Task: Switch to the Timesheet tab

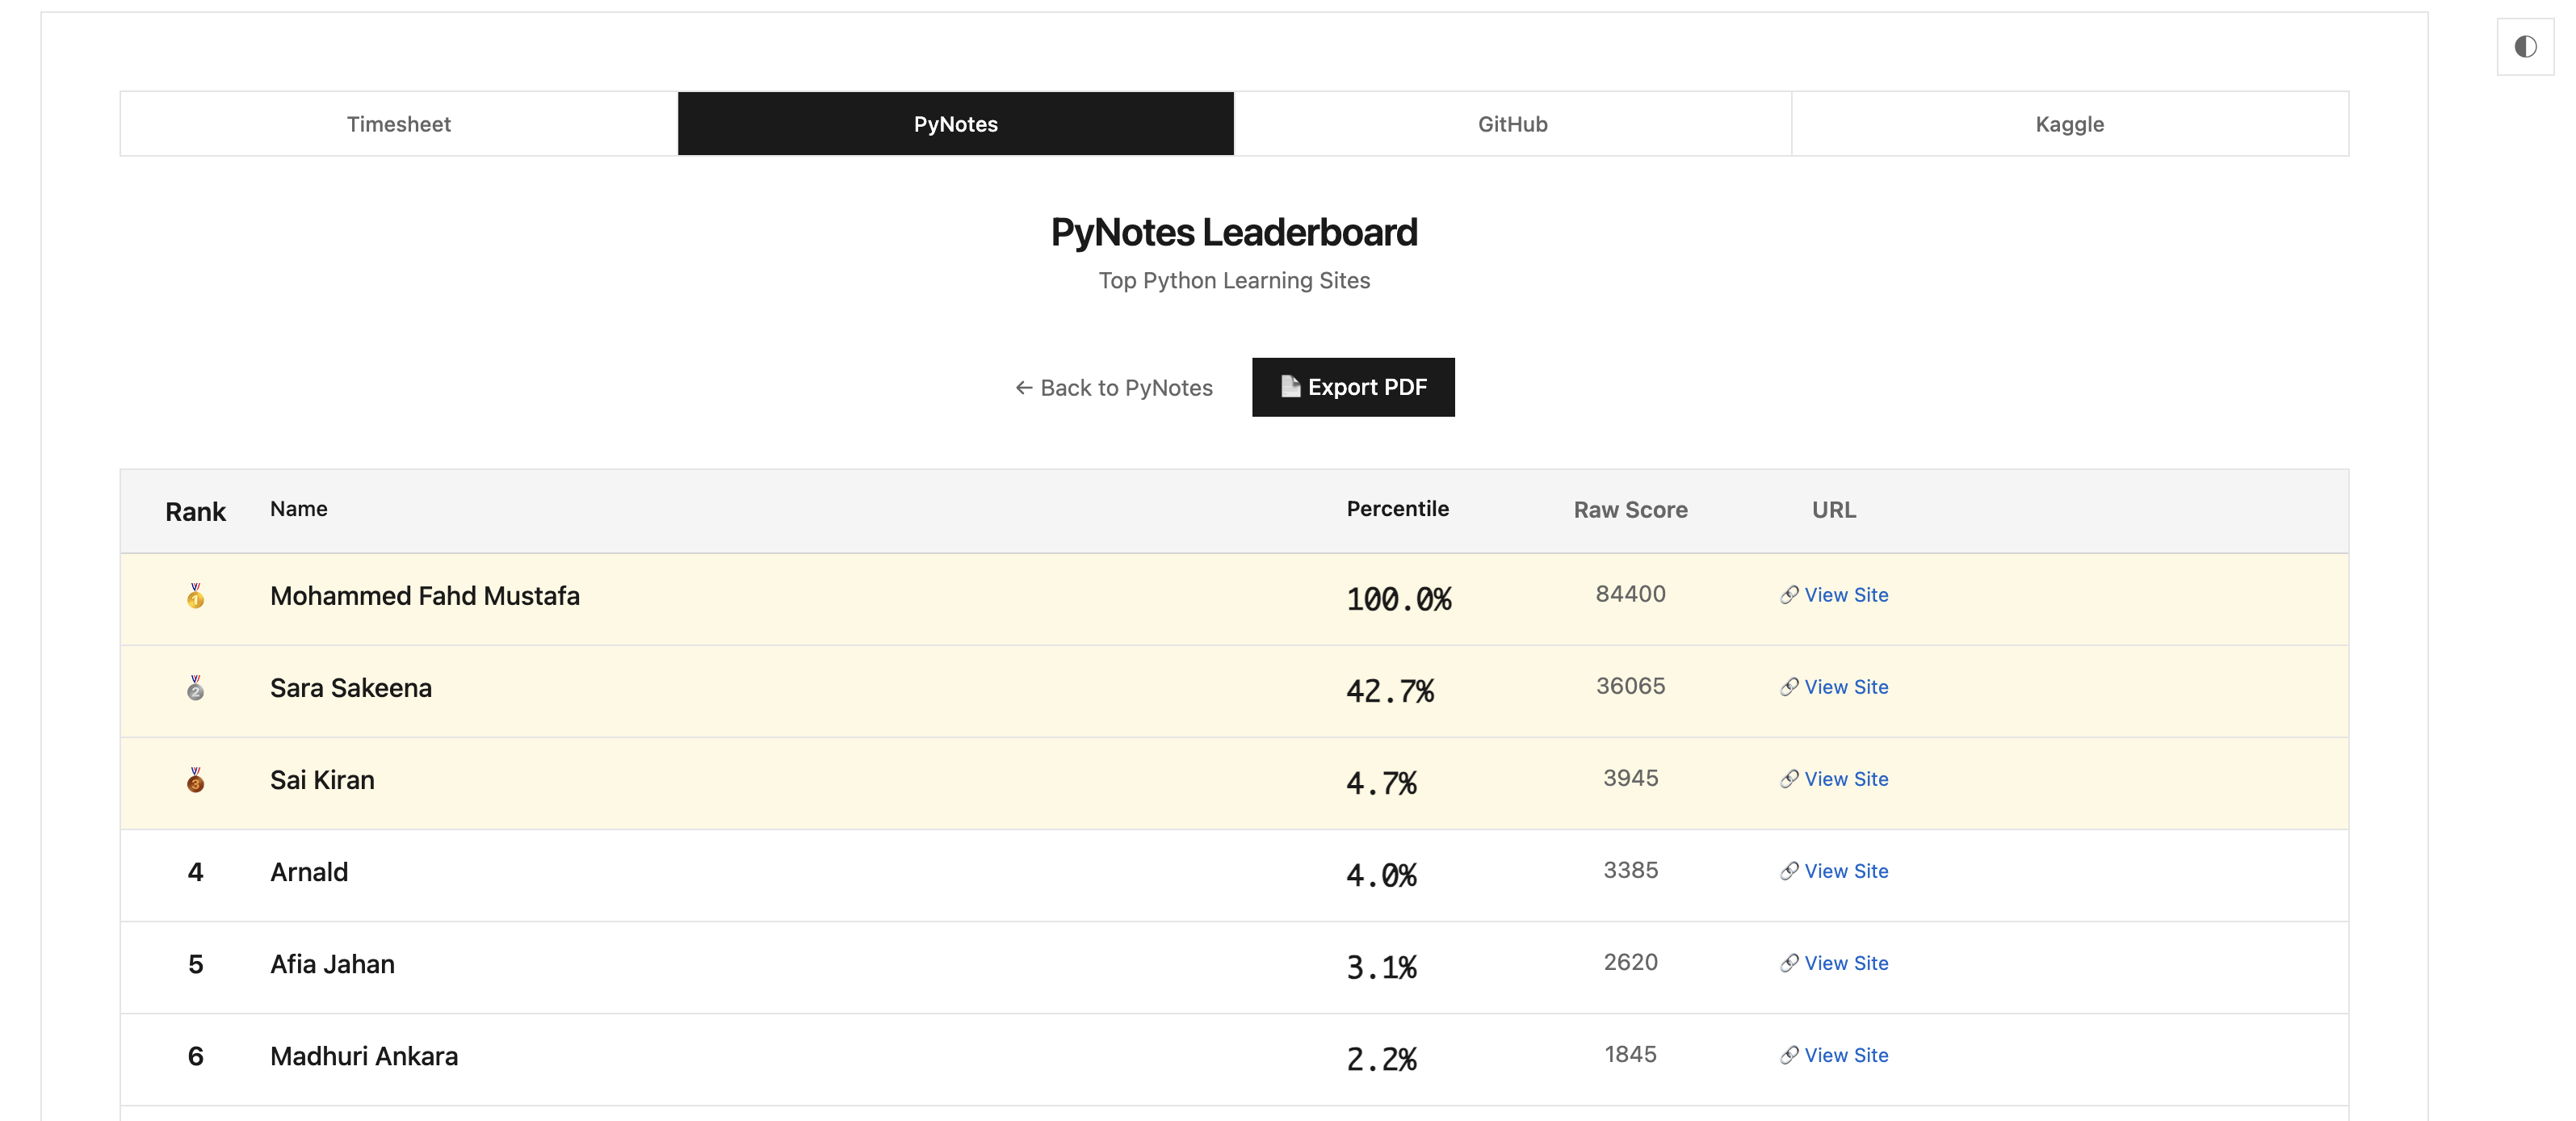Action: pyautogui.click(x=398, y=124)
